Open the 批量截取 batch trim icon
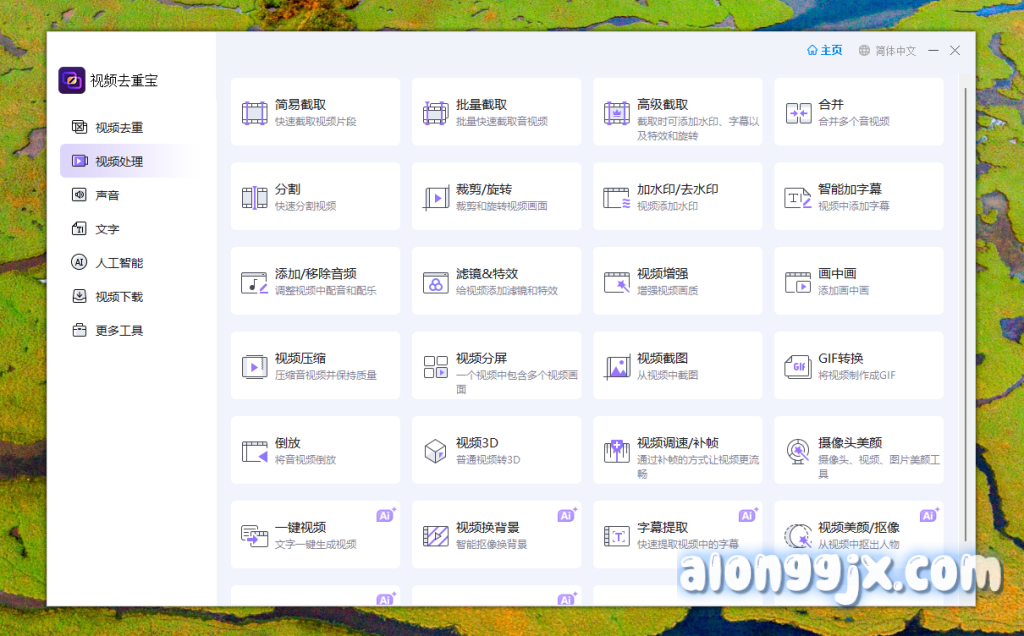The image size is (1024, 636). point(435,113)
